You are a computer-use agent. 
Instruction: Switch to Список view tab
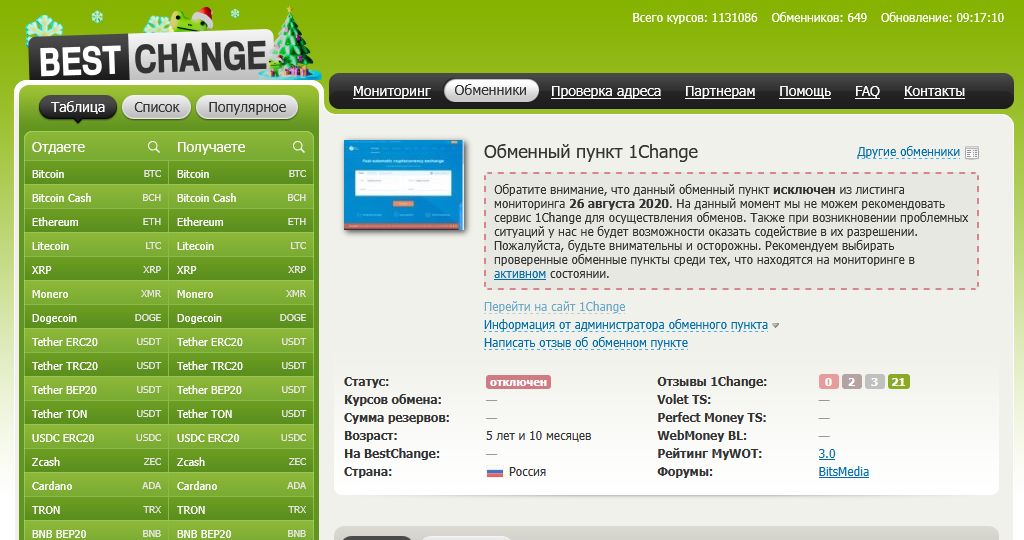(x=156, y=107)
